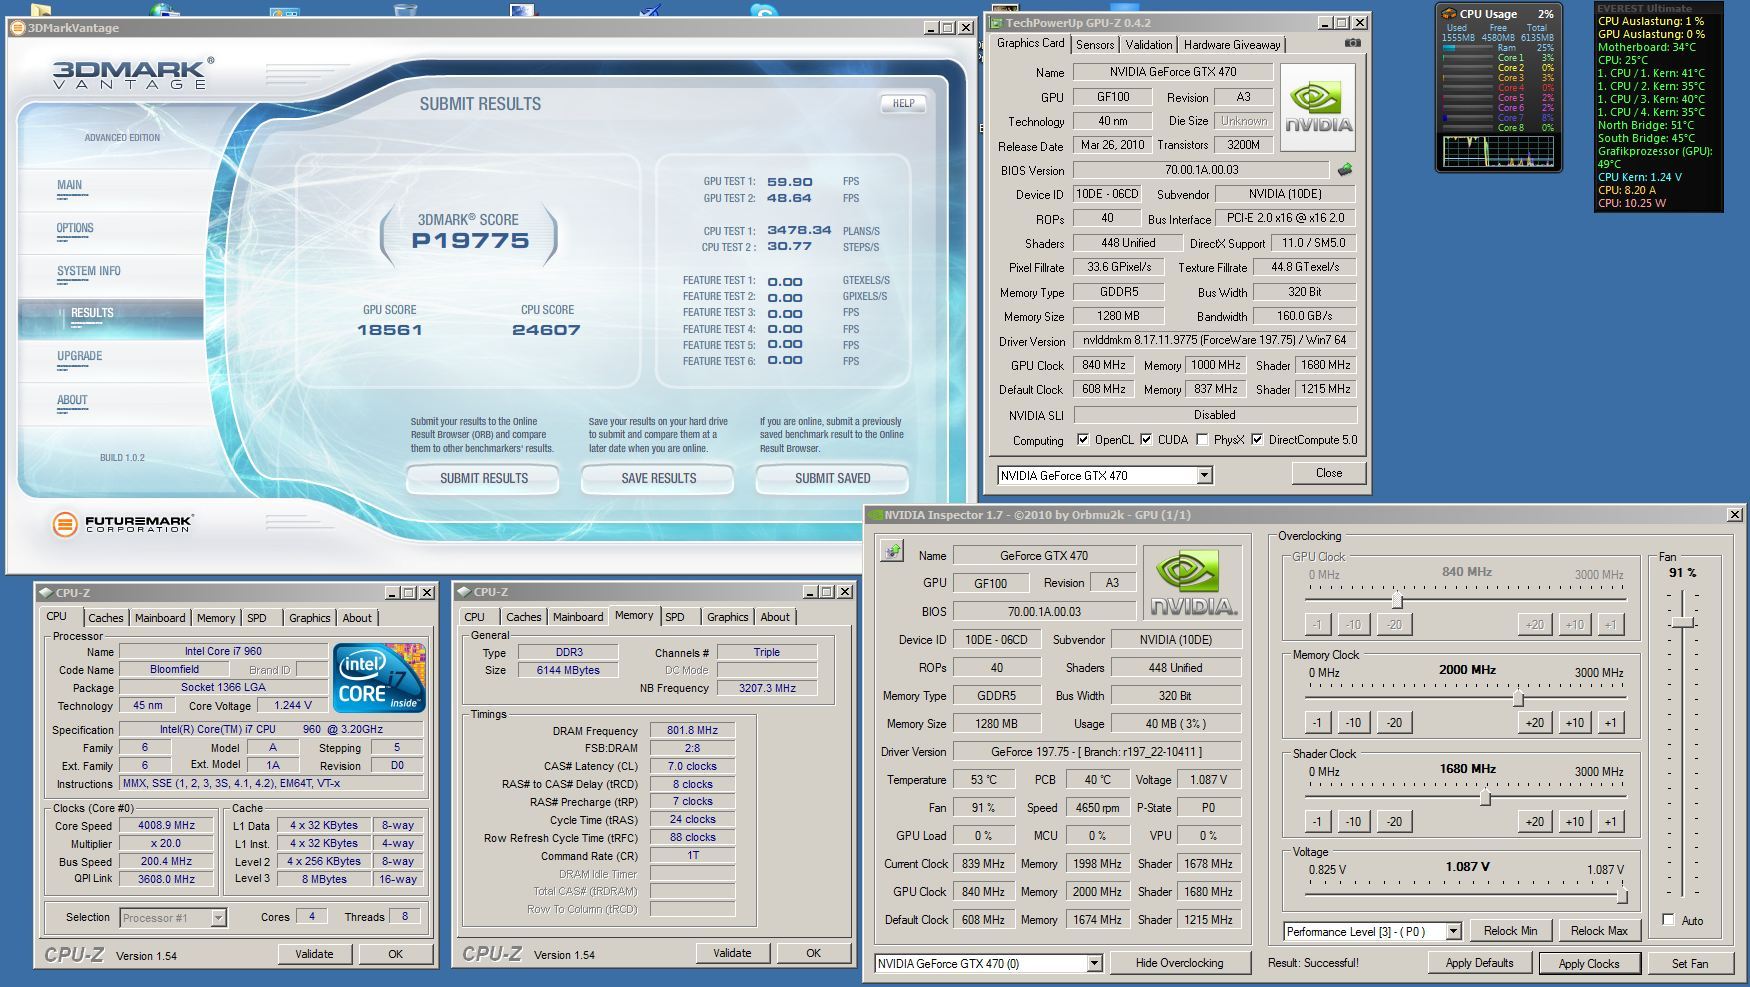Open ABOUT in 3DMark Vantage sidebar
Viewport: 1750px width, 987px height.
[72, 400]
